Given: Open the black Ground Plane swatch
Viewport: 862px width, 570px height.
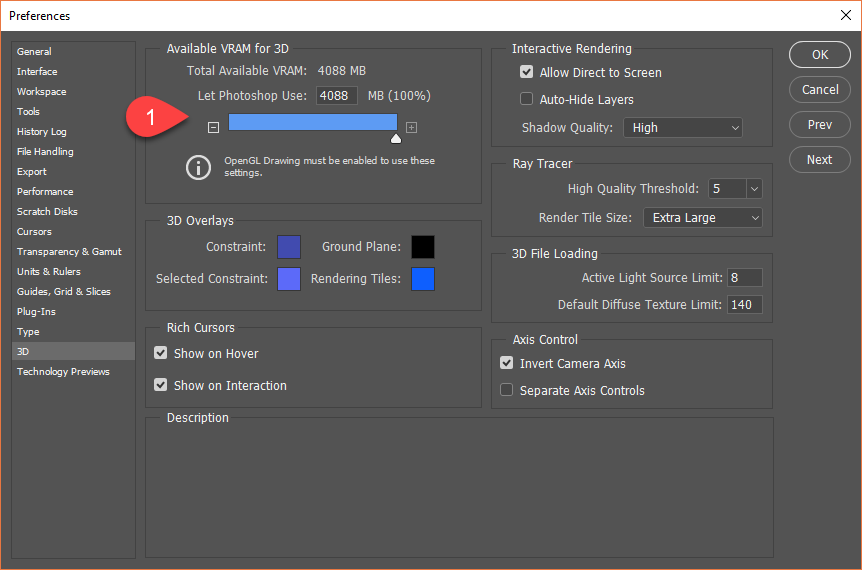Looking at the screenshot, I should (423, 247).
